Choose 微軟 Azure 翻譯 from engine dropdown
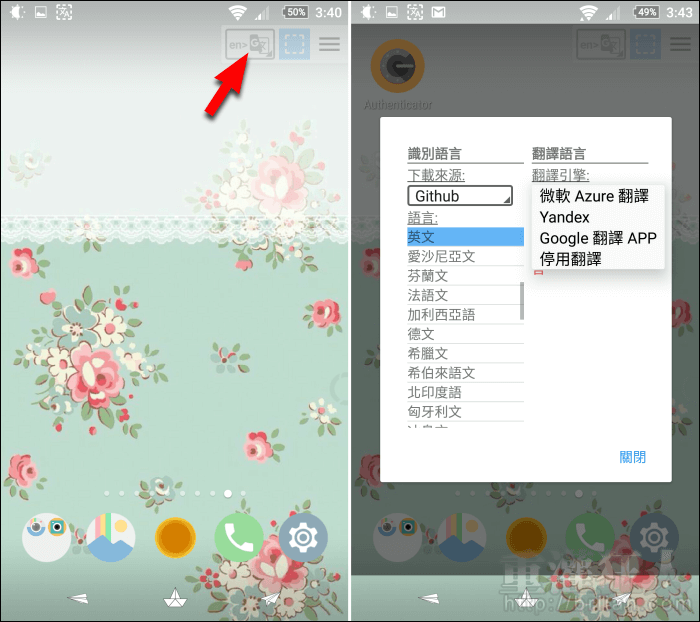 pyautogui.click(x=594, y=196)
